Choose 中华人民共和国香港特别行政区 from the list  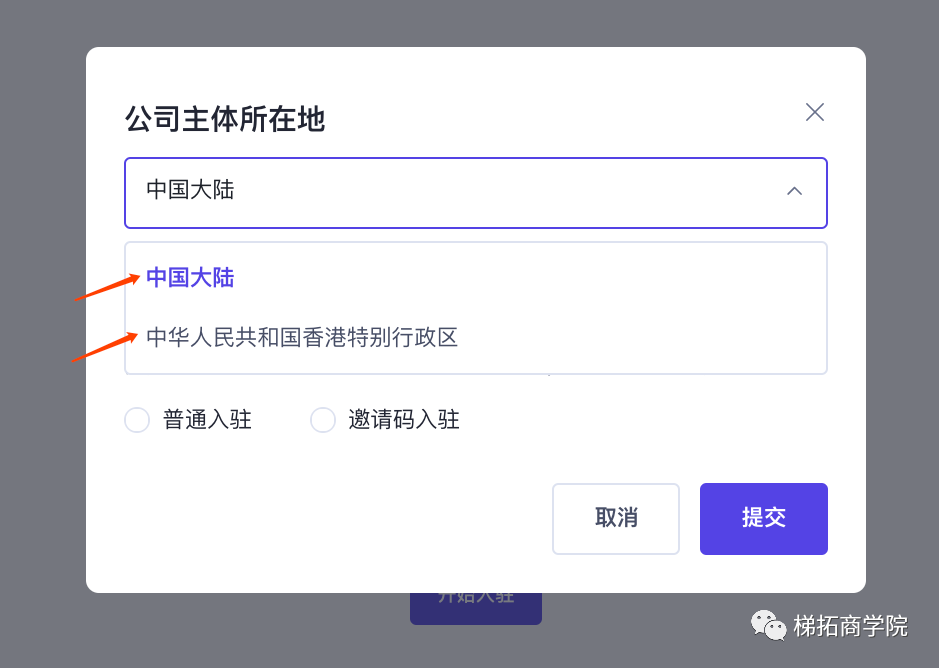(302, 338)
